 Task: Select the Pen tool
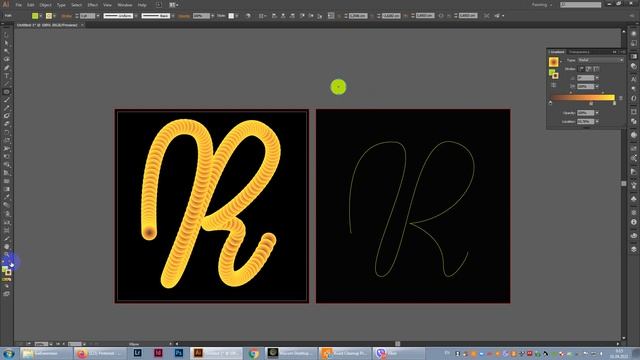(6, 67)
